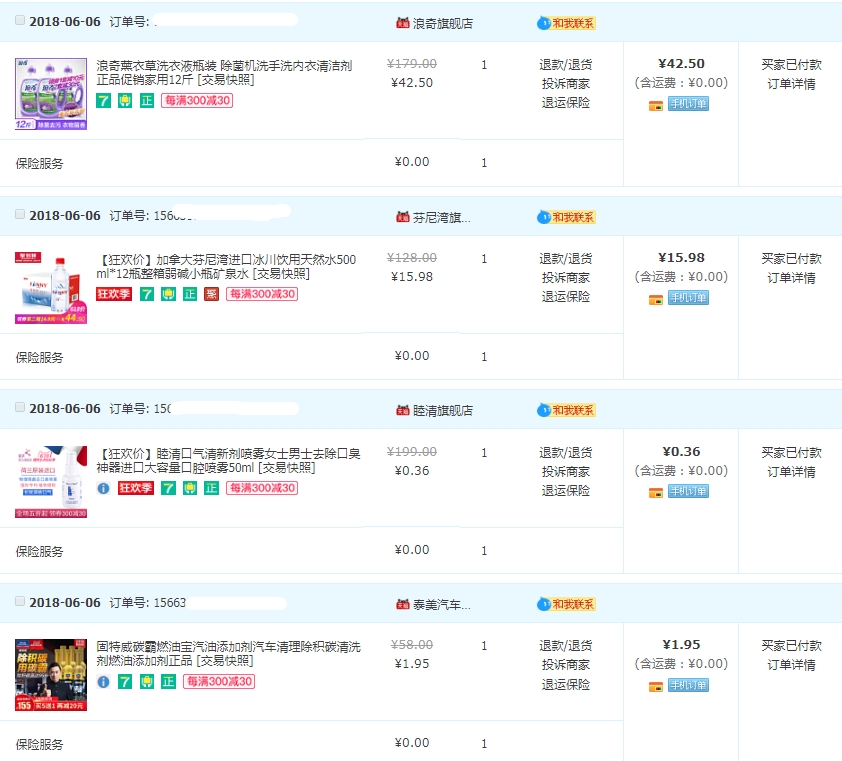842x761 pixels.
Task: Click the credit card icon under ¥15.98
Action: pos(656,299)
